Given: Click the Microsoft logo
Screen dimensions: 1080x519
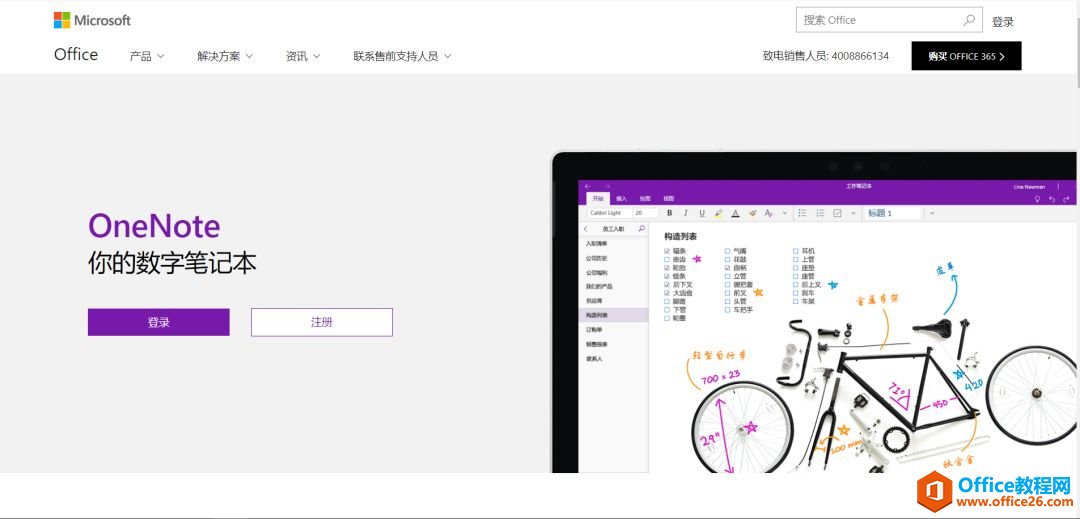Looking at the screenshot, I should coord(92,20).
